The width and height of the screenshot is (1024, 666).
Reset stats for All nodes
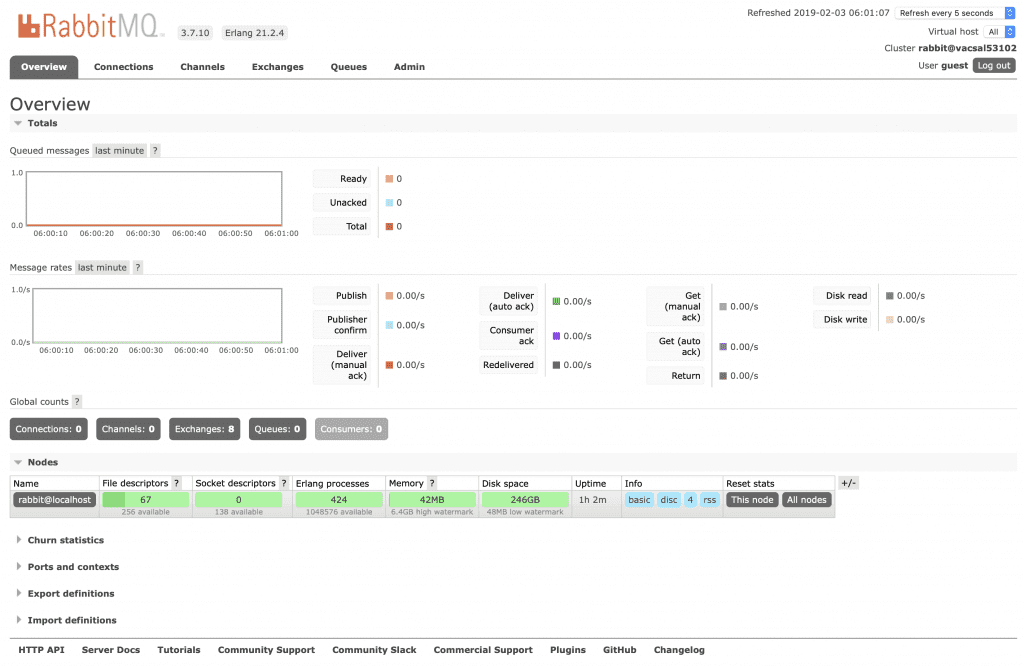click(807, 500)
